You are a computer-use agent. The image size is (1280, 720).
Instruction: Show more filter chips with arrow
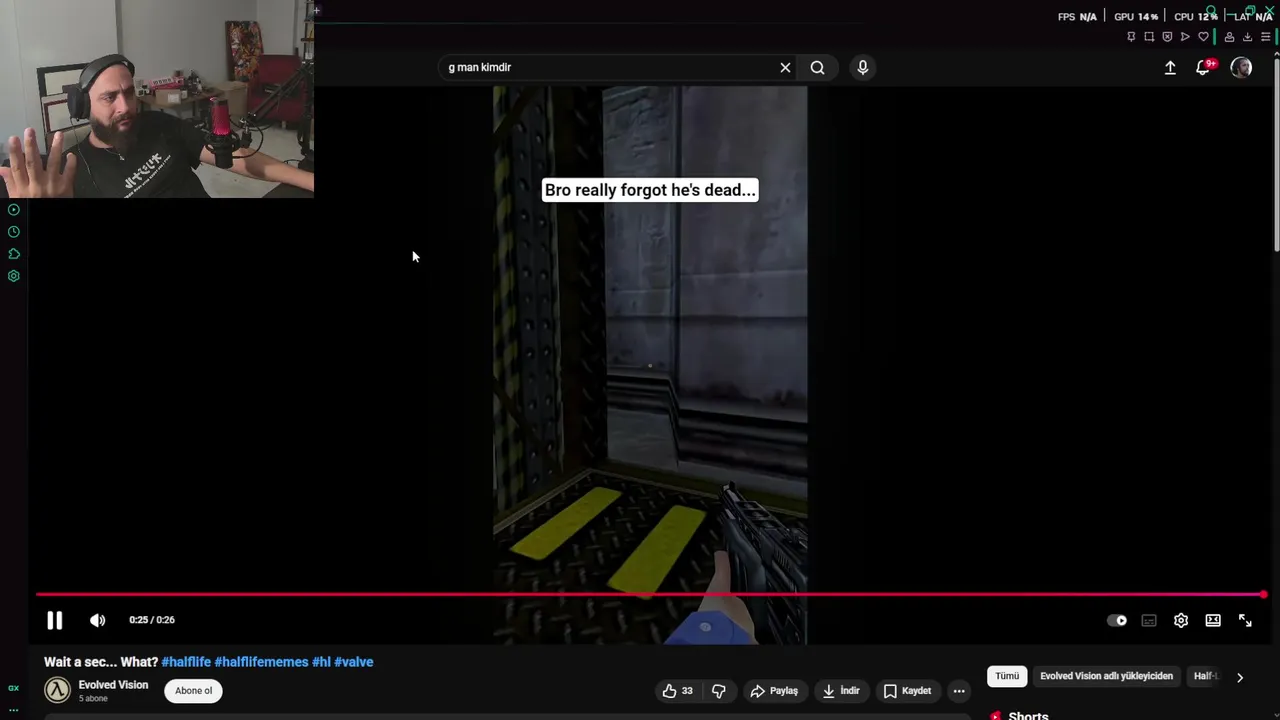point(1240,677)
